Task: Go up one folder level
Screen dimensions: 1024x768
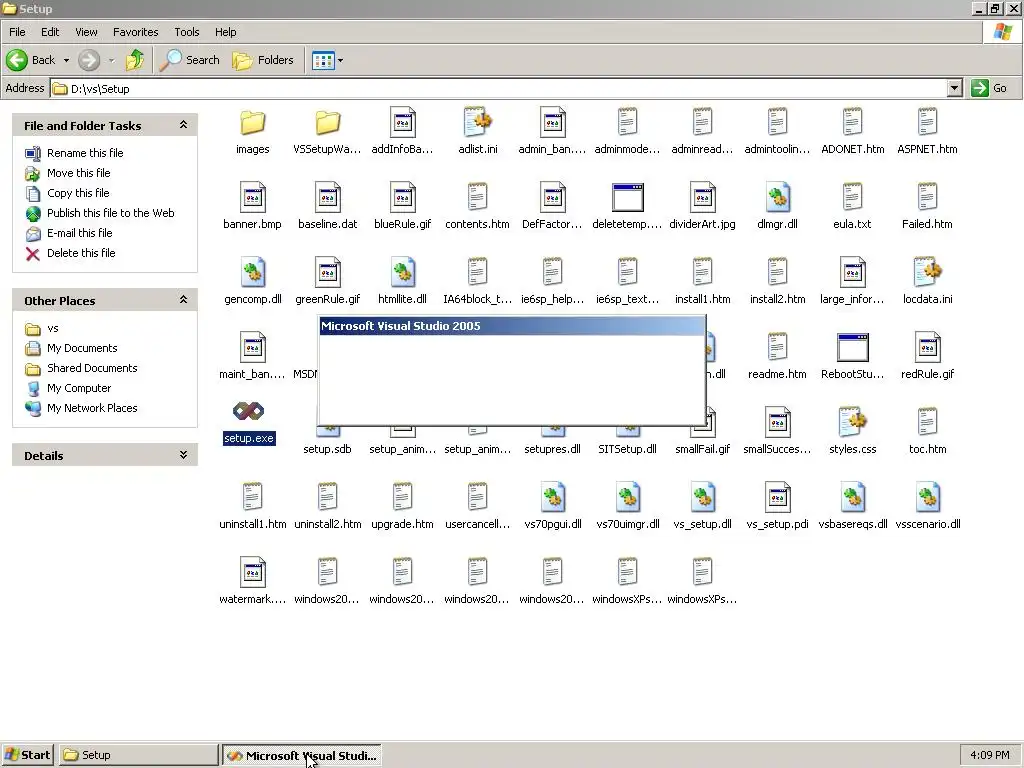Action: pos(135,60)
